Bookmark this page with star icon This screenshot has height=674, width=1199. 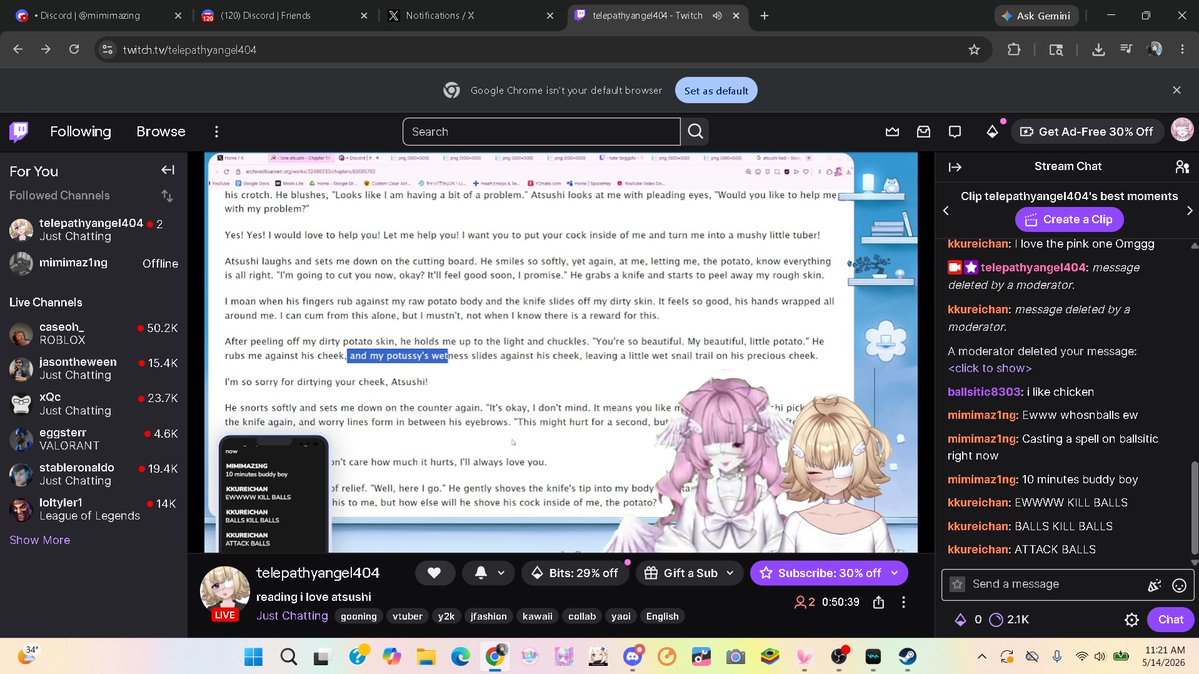pyautogui.click(x=973, y=50)
